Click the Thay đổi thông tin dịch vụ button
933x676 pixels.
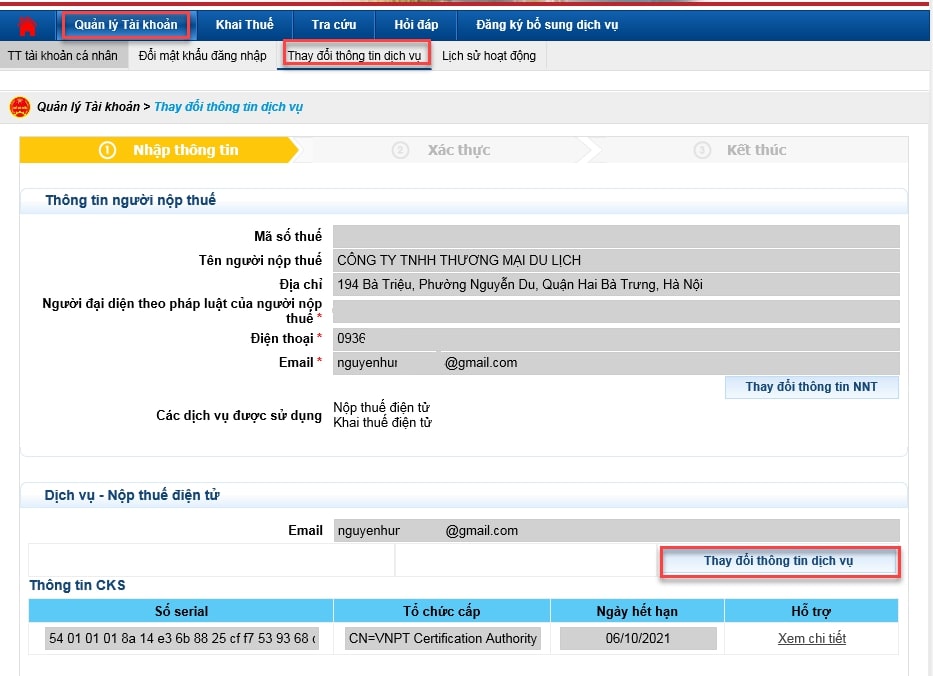point(779,561)
